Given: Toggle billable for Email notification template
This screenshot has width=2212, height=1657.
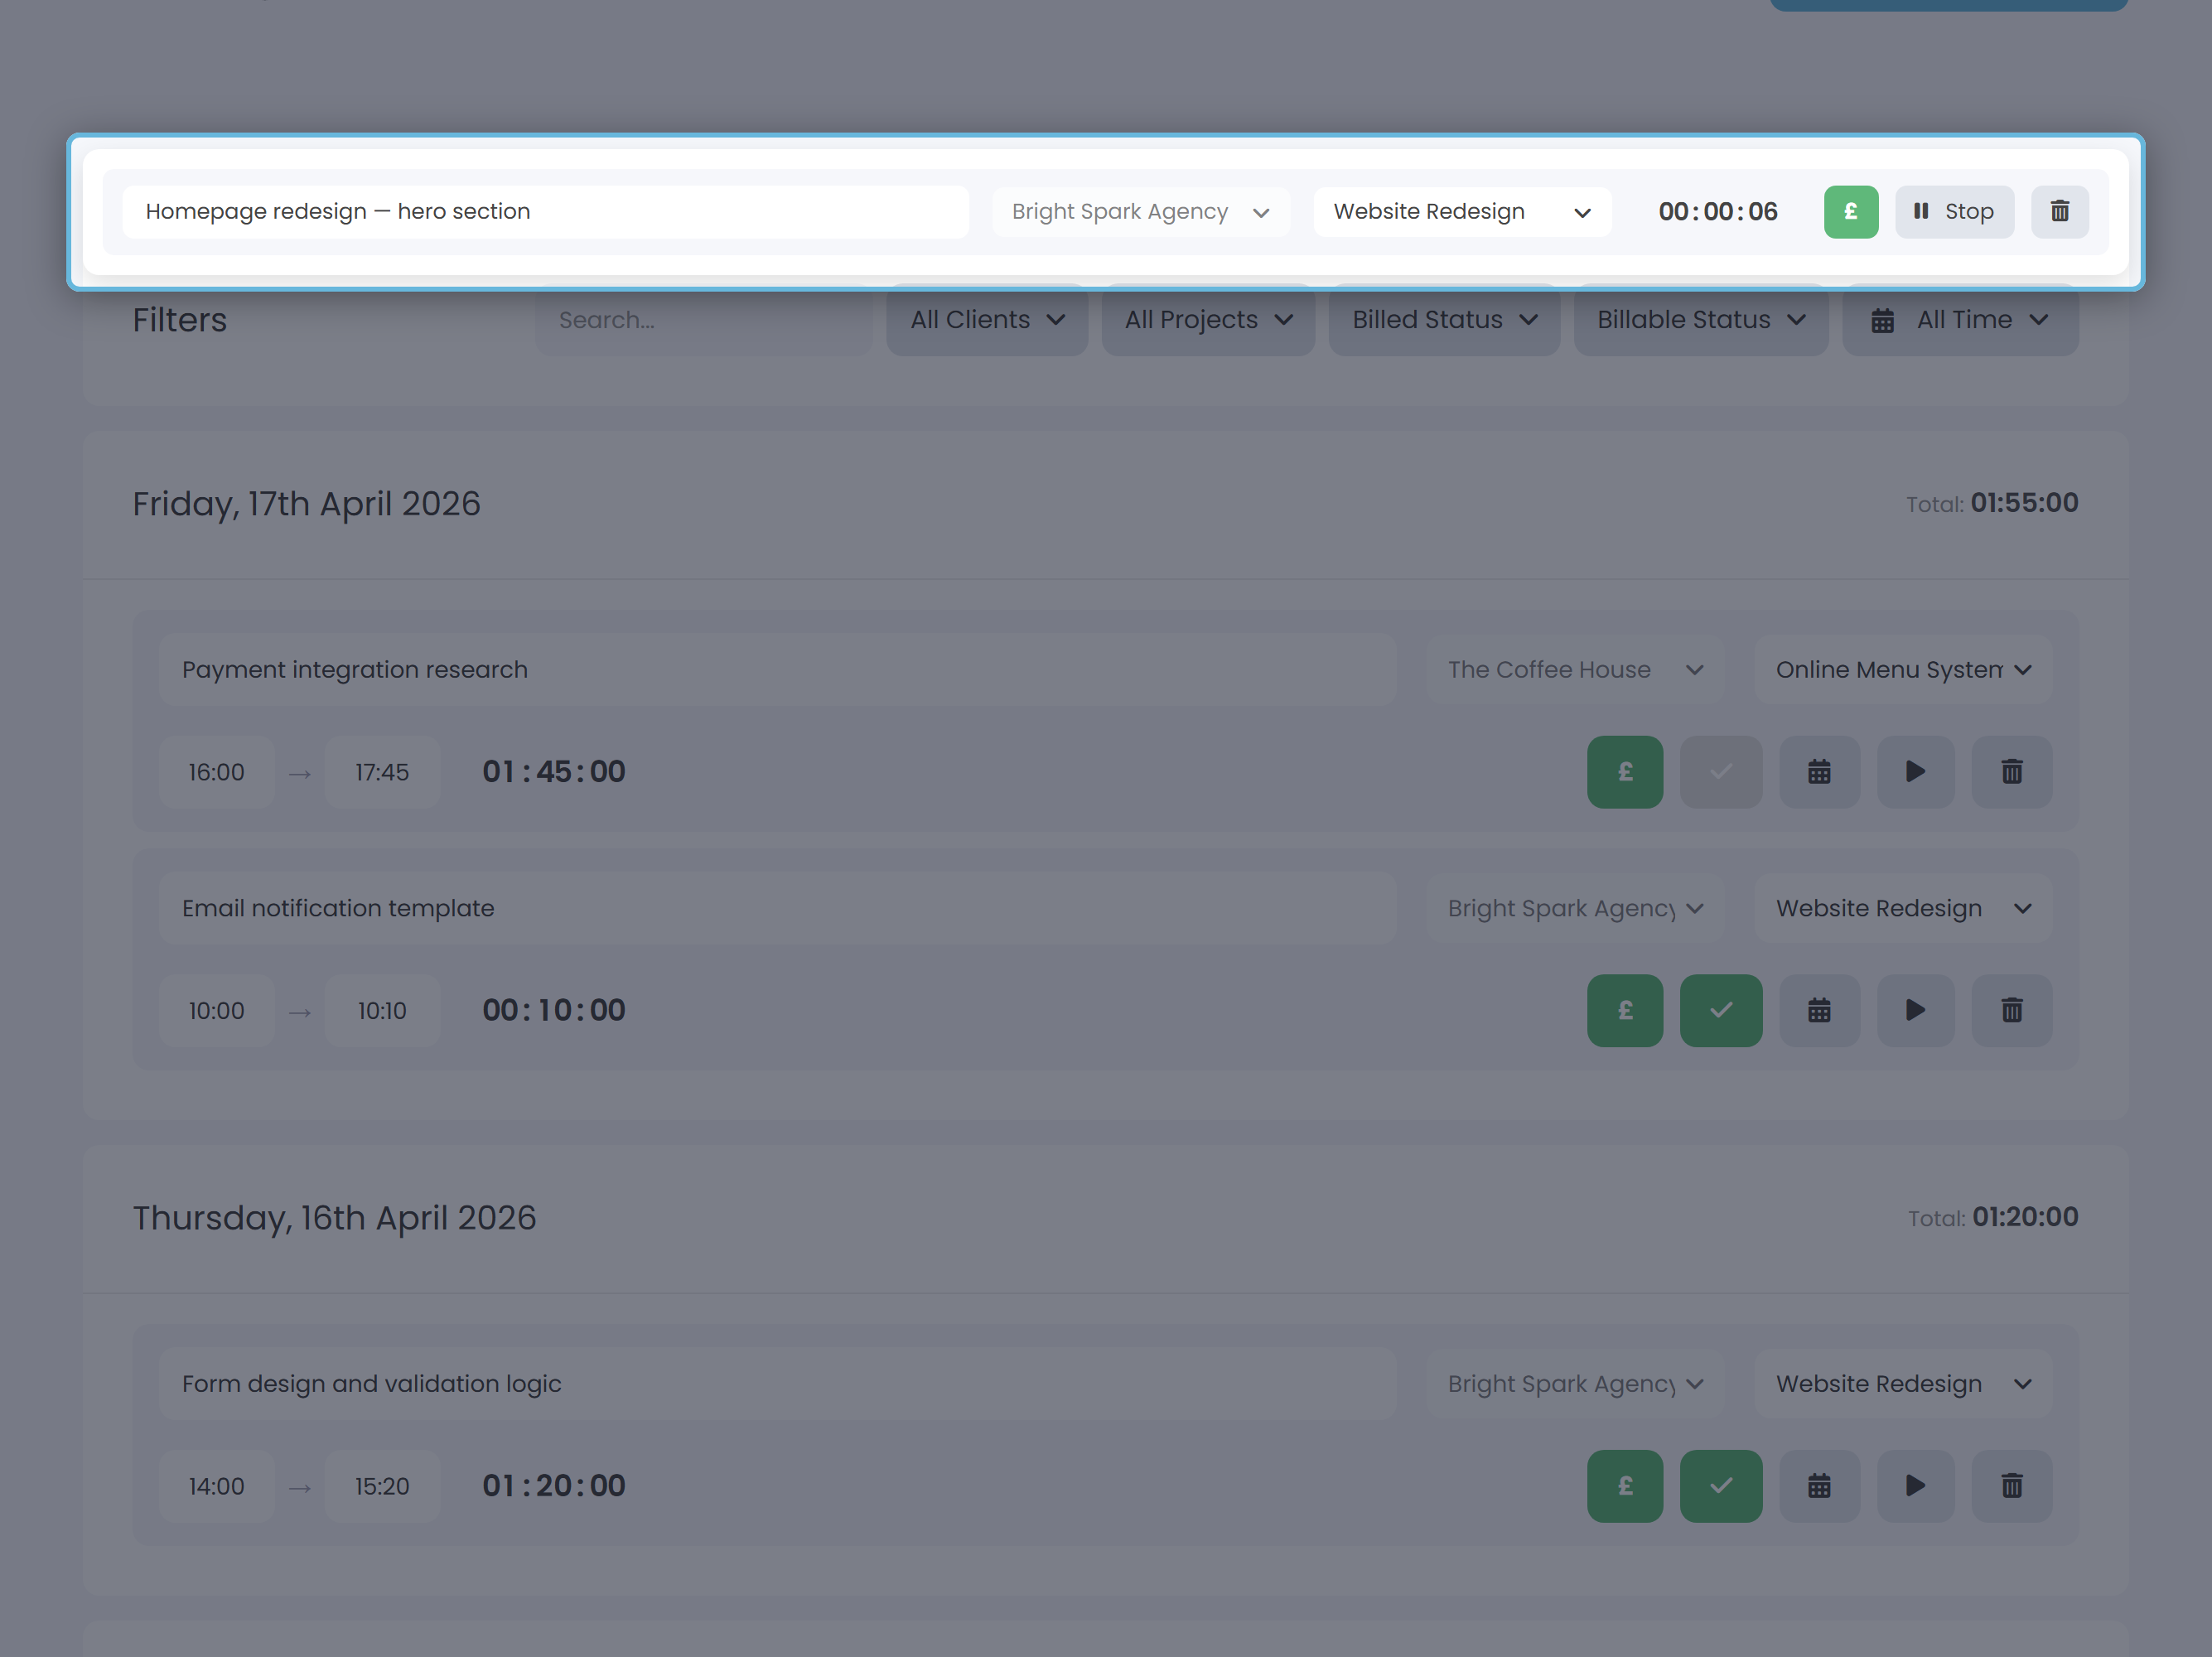Looking at the screenshot, I should pyautogui.click(x=1625, y=1010).
